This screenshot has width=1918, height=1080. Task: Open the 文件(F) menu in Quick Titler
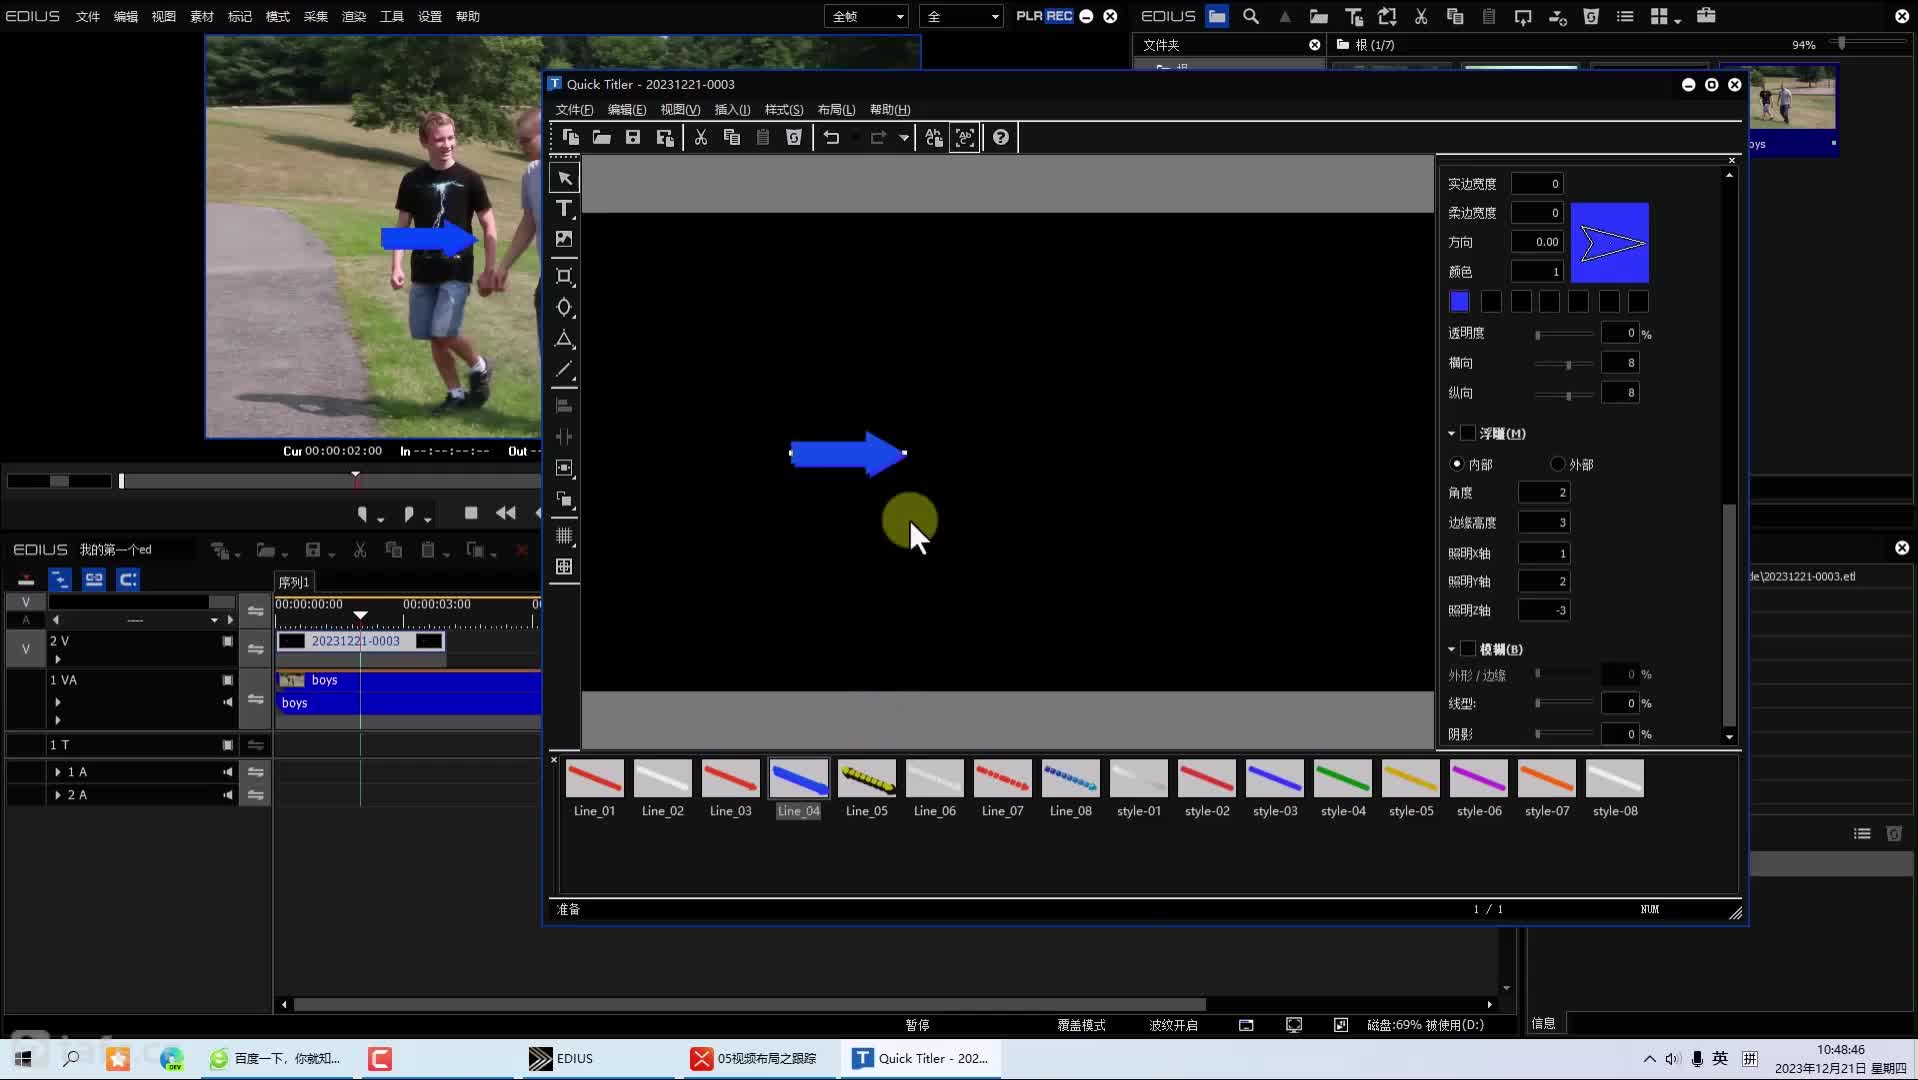pyautogui.click(x=574, y=110)
